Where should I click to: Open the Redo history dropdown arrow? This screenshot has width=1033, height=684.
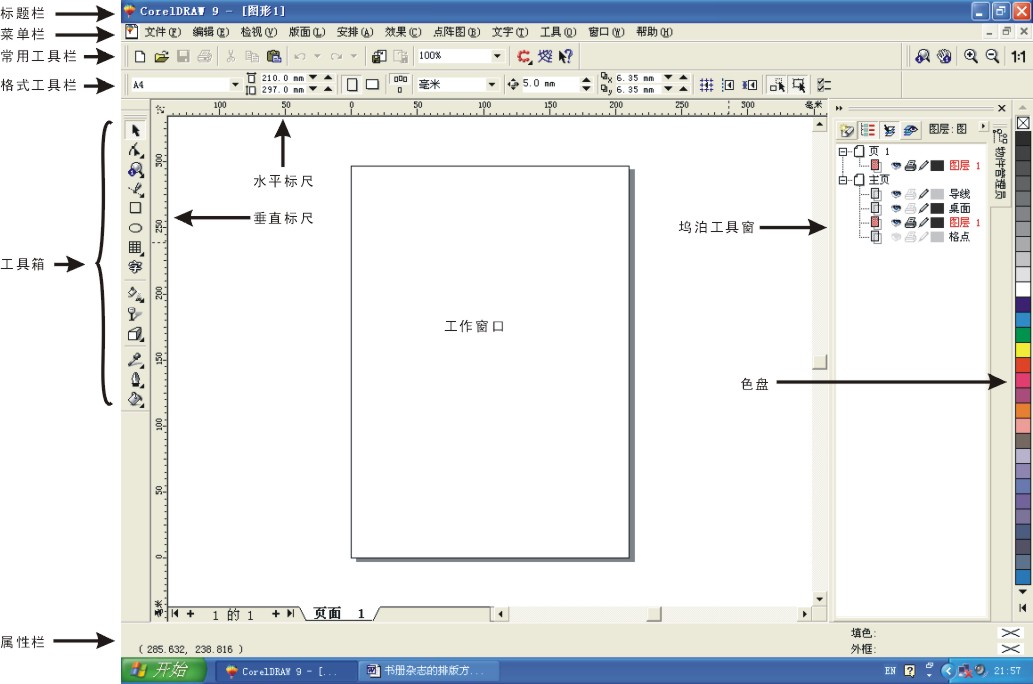354,57
